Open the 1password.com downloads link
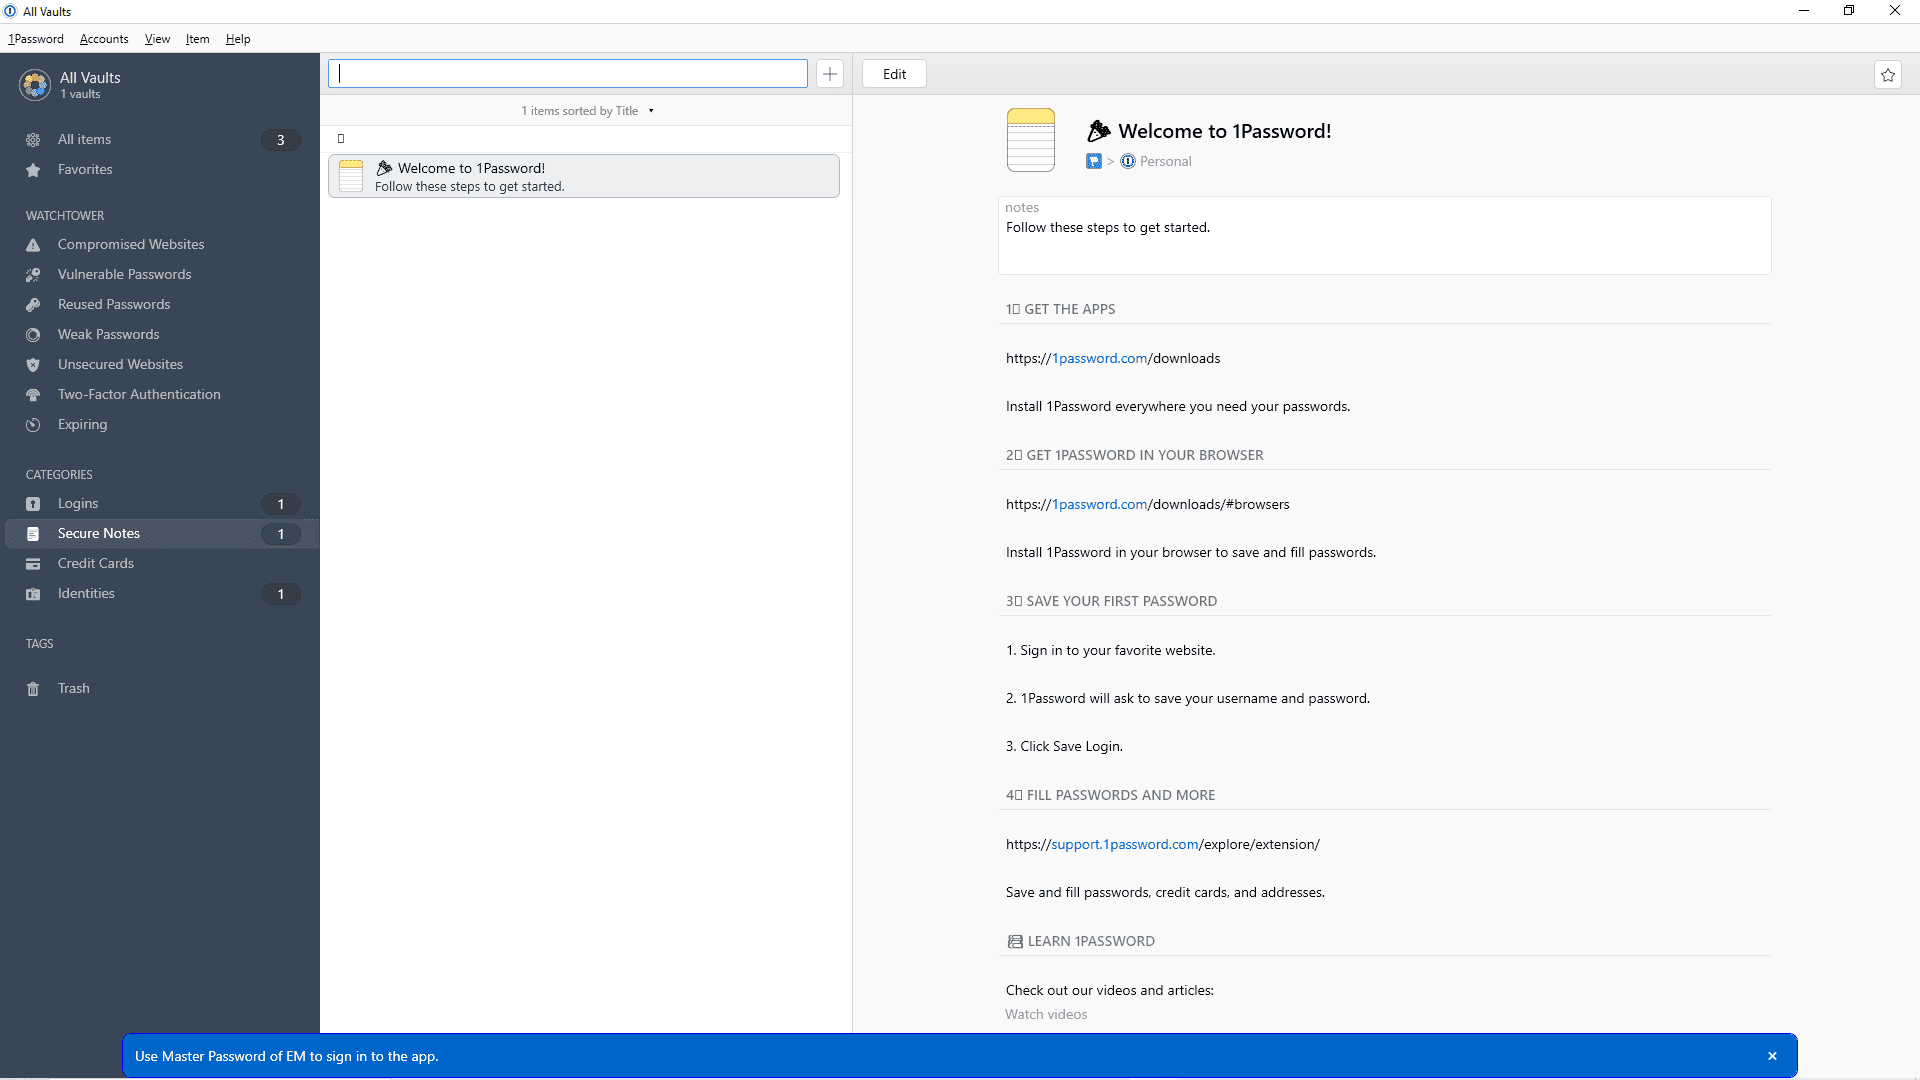The image size is (1920, 1080). [x=1113, y=358]
